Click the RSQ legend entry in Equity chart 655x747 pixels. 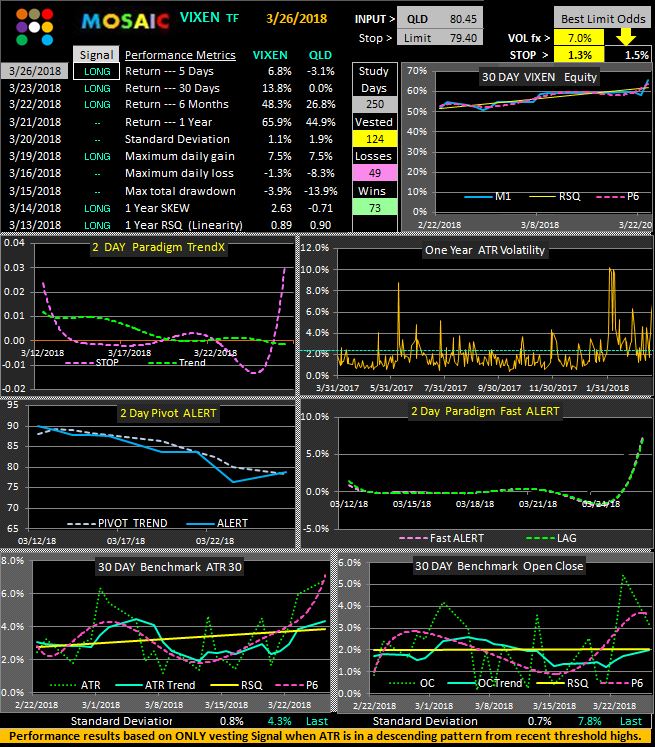click(555, 197)
